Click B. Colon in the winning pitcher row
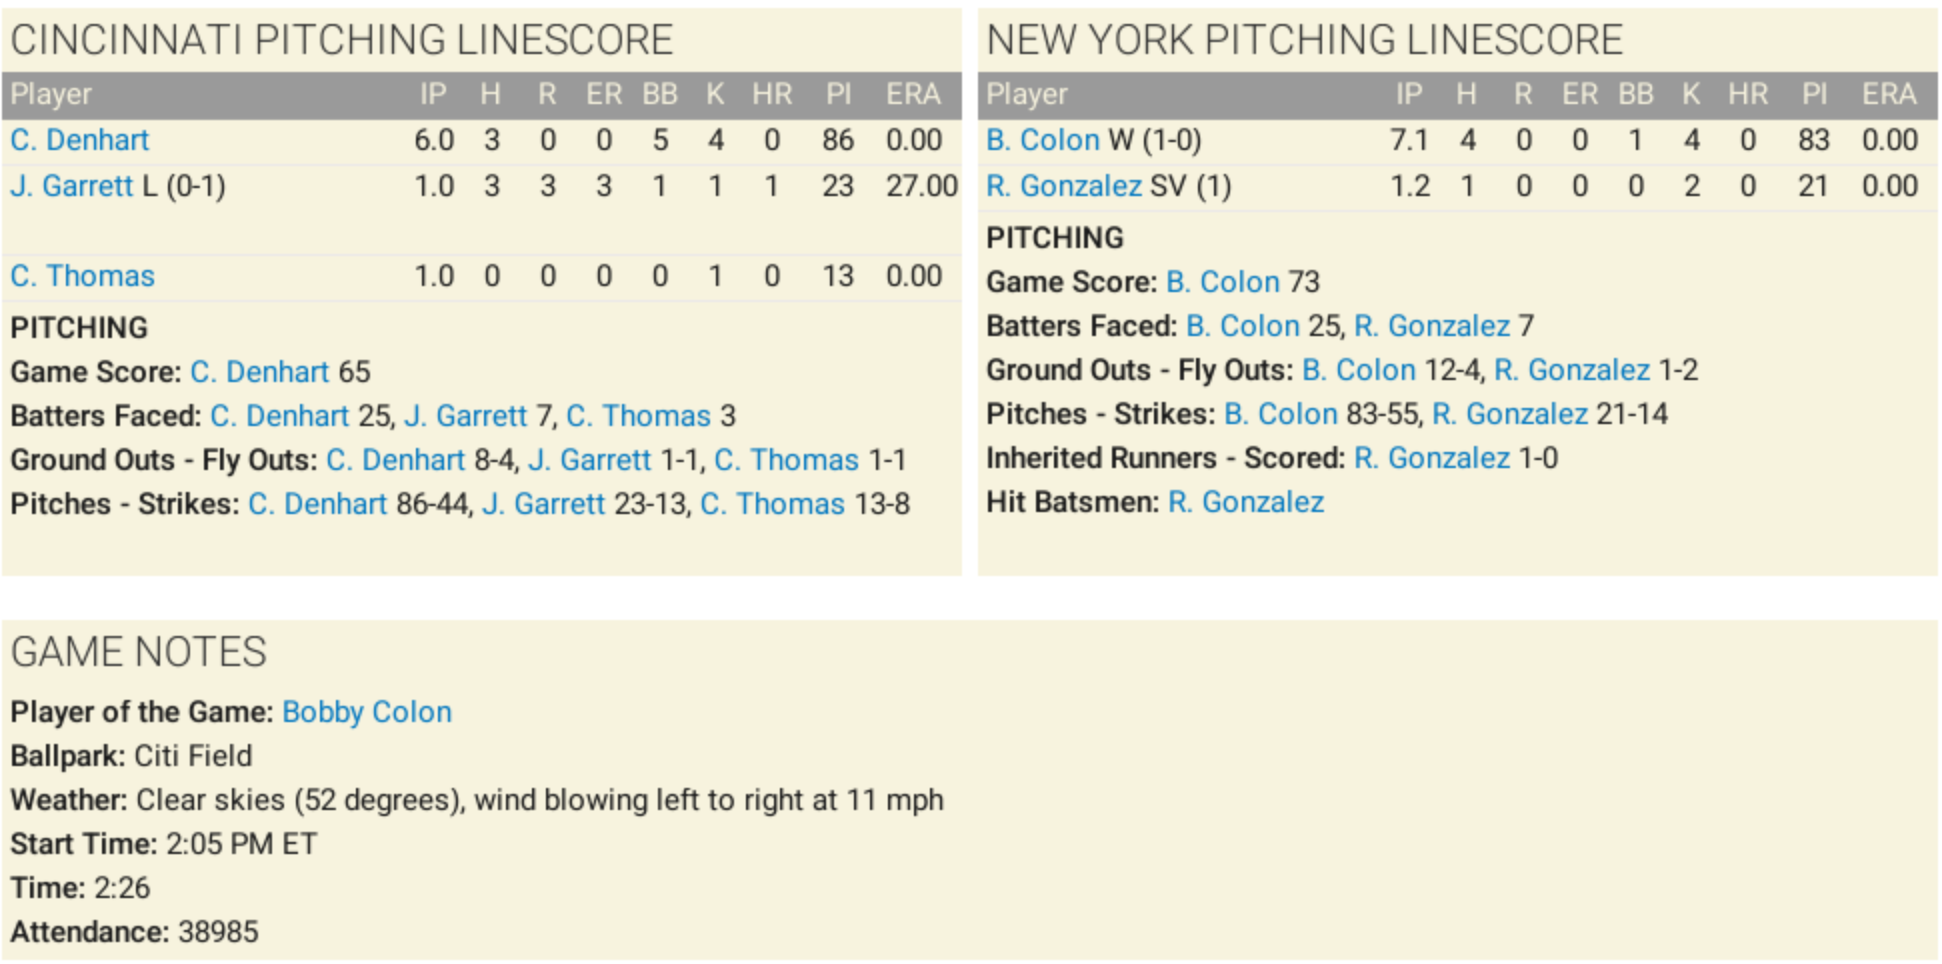Viewport: 1942px width, 964px height. 1043,140
